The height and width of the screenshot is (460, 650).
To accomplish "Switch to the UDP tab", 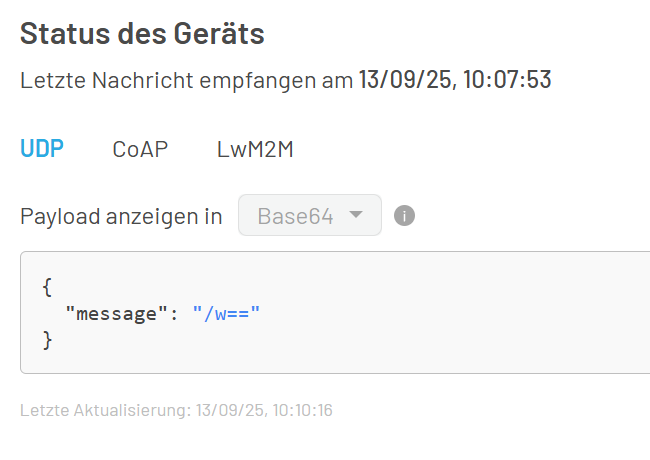I will [x=42, y=148].
